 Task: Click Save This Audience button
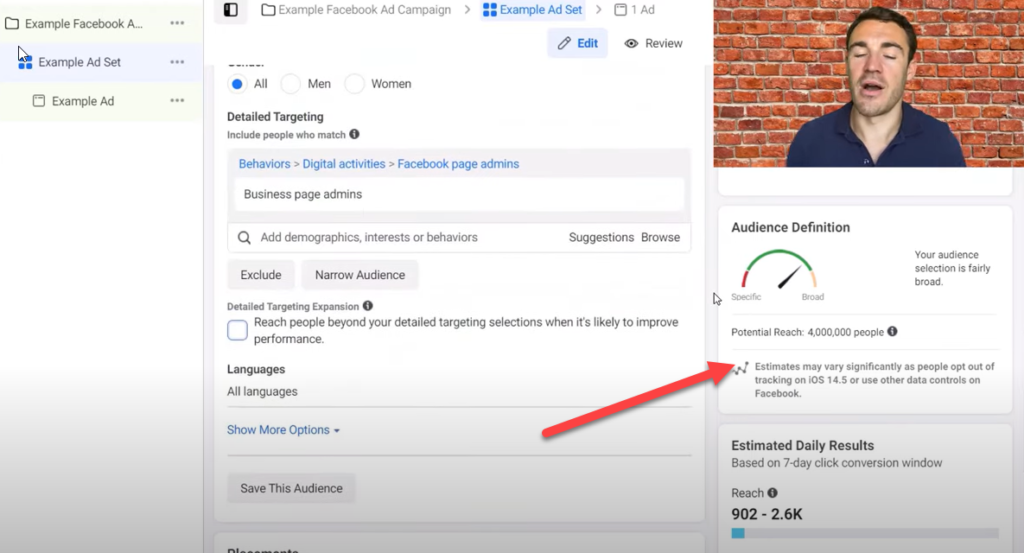[291, 488]
